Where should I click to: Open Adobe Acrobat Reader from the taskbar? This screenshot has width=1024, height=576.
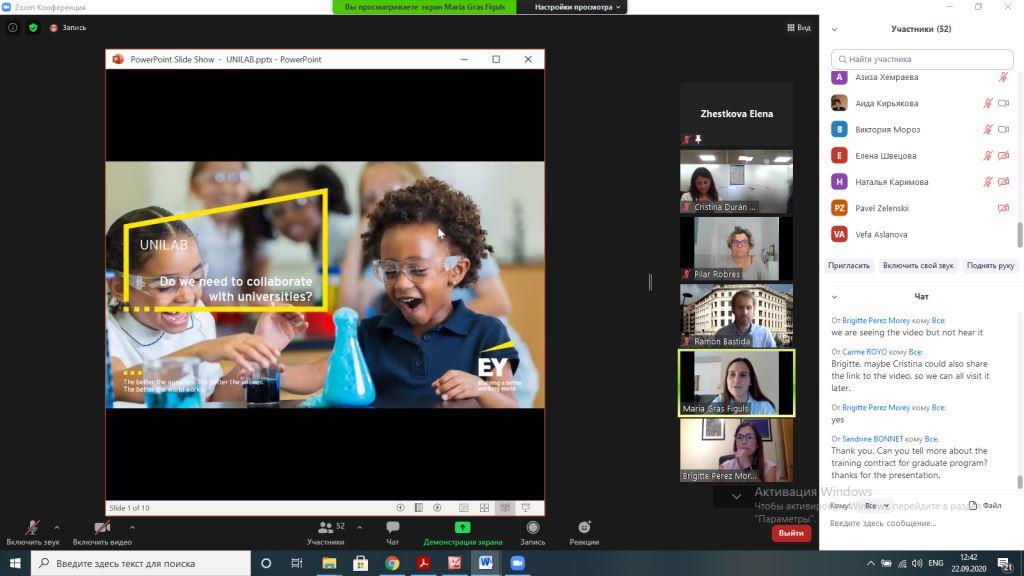point(423,563)
